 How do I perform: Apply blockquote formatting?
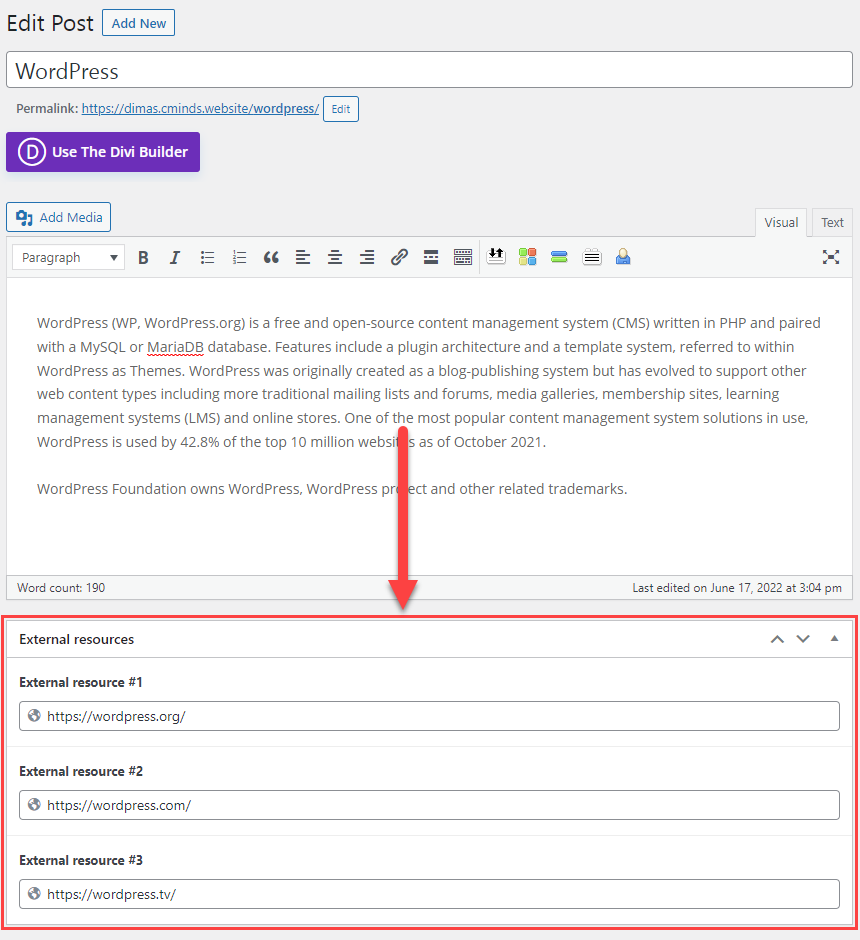pyautogui.click(x=271, y=258)
